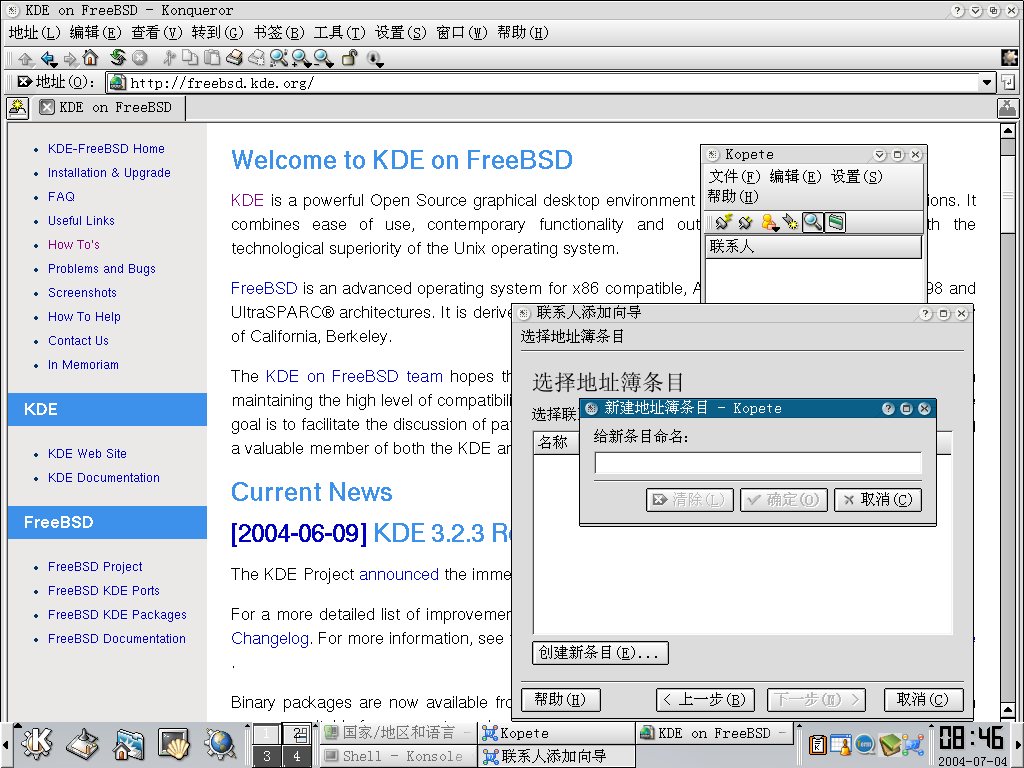Click the Zoom Out font icon
This screenshot has height=768, width=1024.
coord(323,58)
